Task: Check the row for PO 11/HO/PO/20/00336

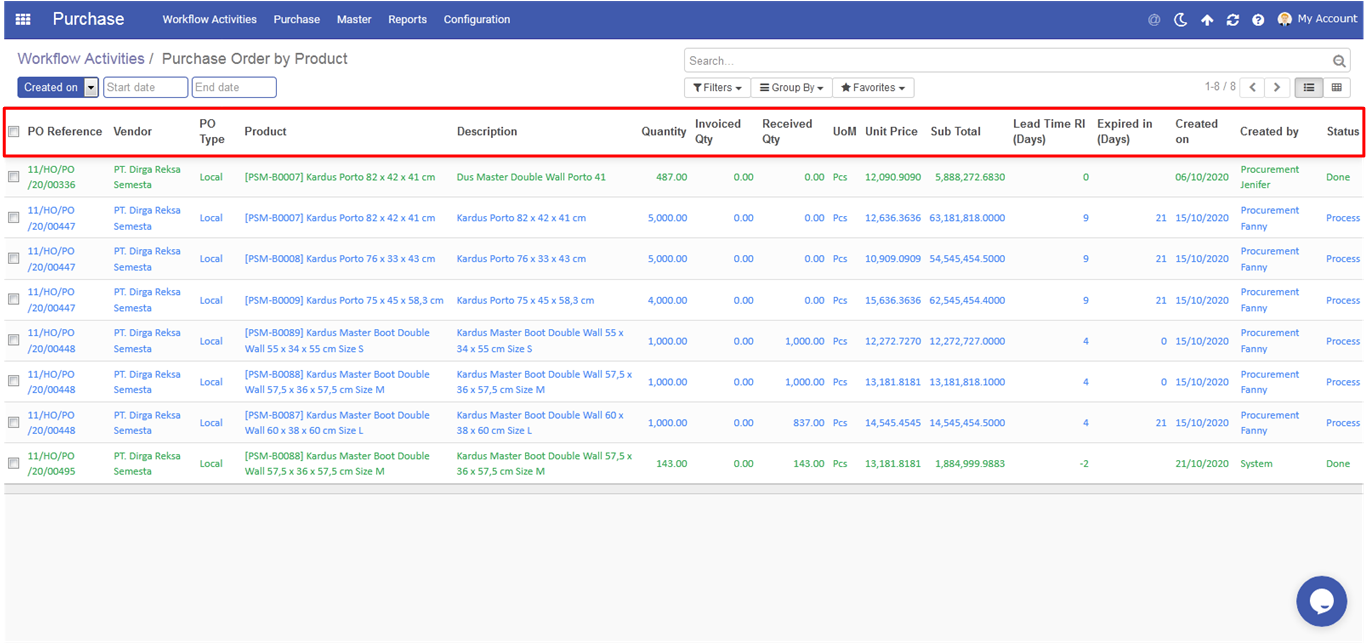Action: 14,177
